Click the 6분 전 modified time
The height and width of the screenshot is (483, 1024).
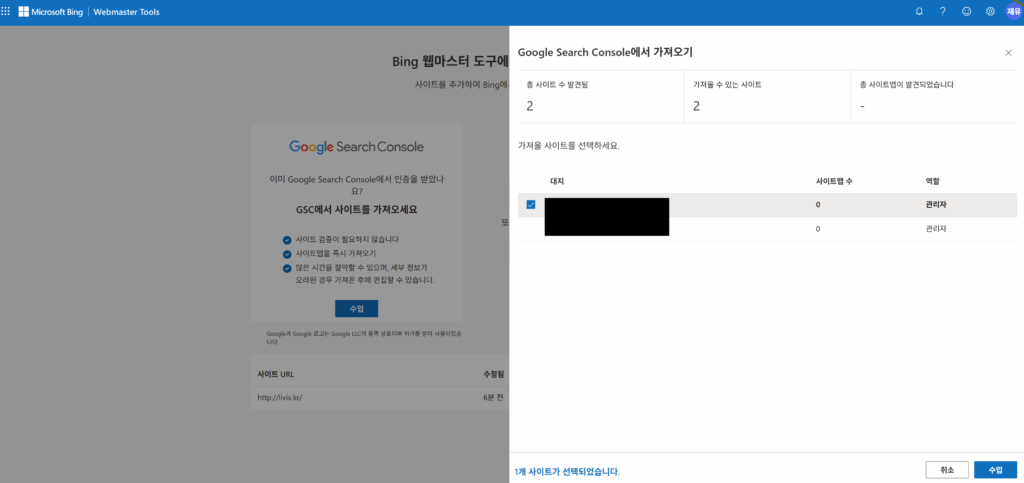(x=493, y=397)
